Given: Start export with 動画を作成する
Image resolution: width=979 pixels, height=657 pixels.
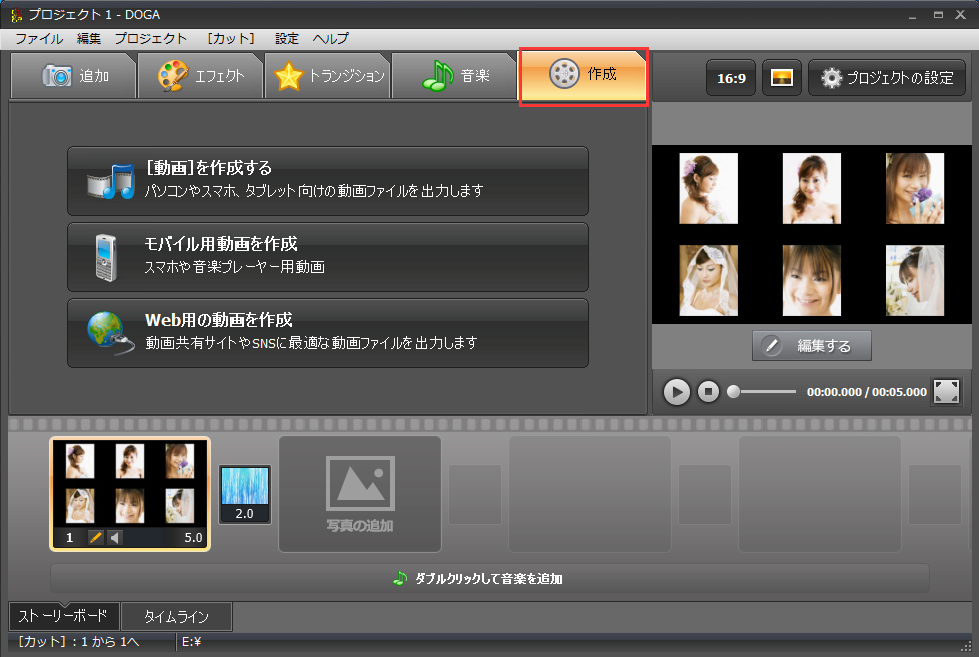Looking at the screenshot, I should [328, 181].
